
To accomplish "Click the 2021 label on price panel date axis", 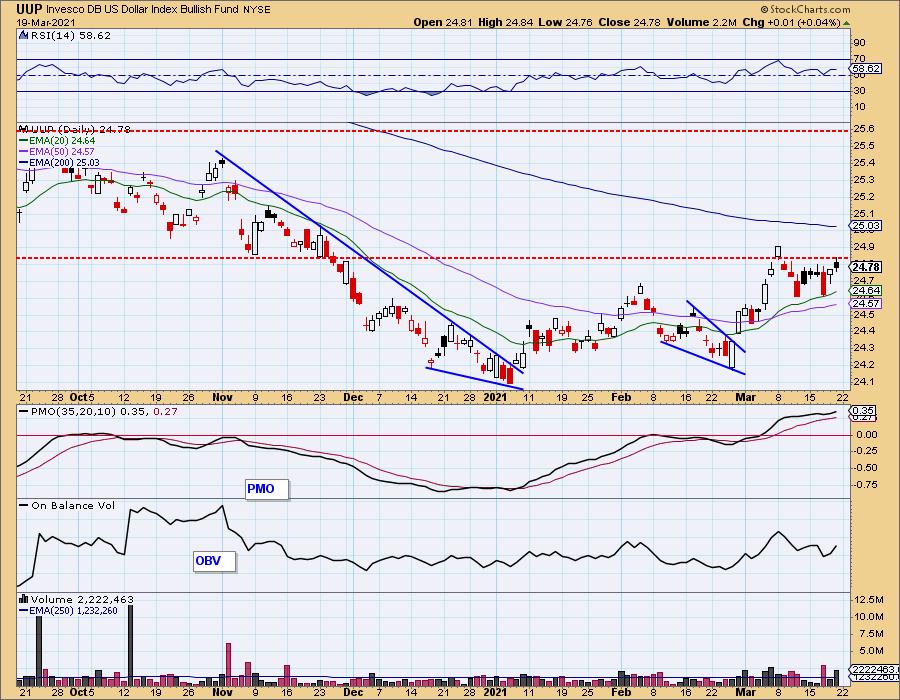I will [495, 398].
